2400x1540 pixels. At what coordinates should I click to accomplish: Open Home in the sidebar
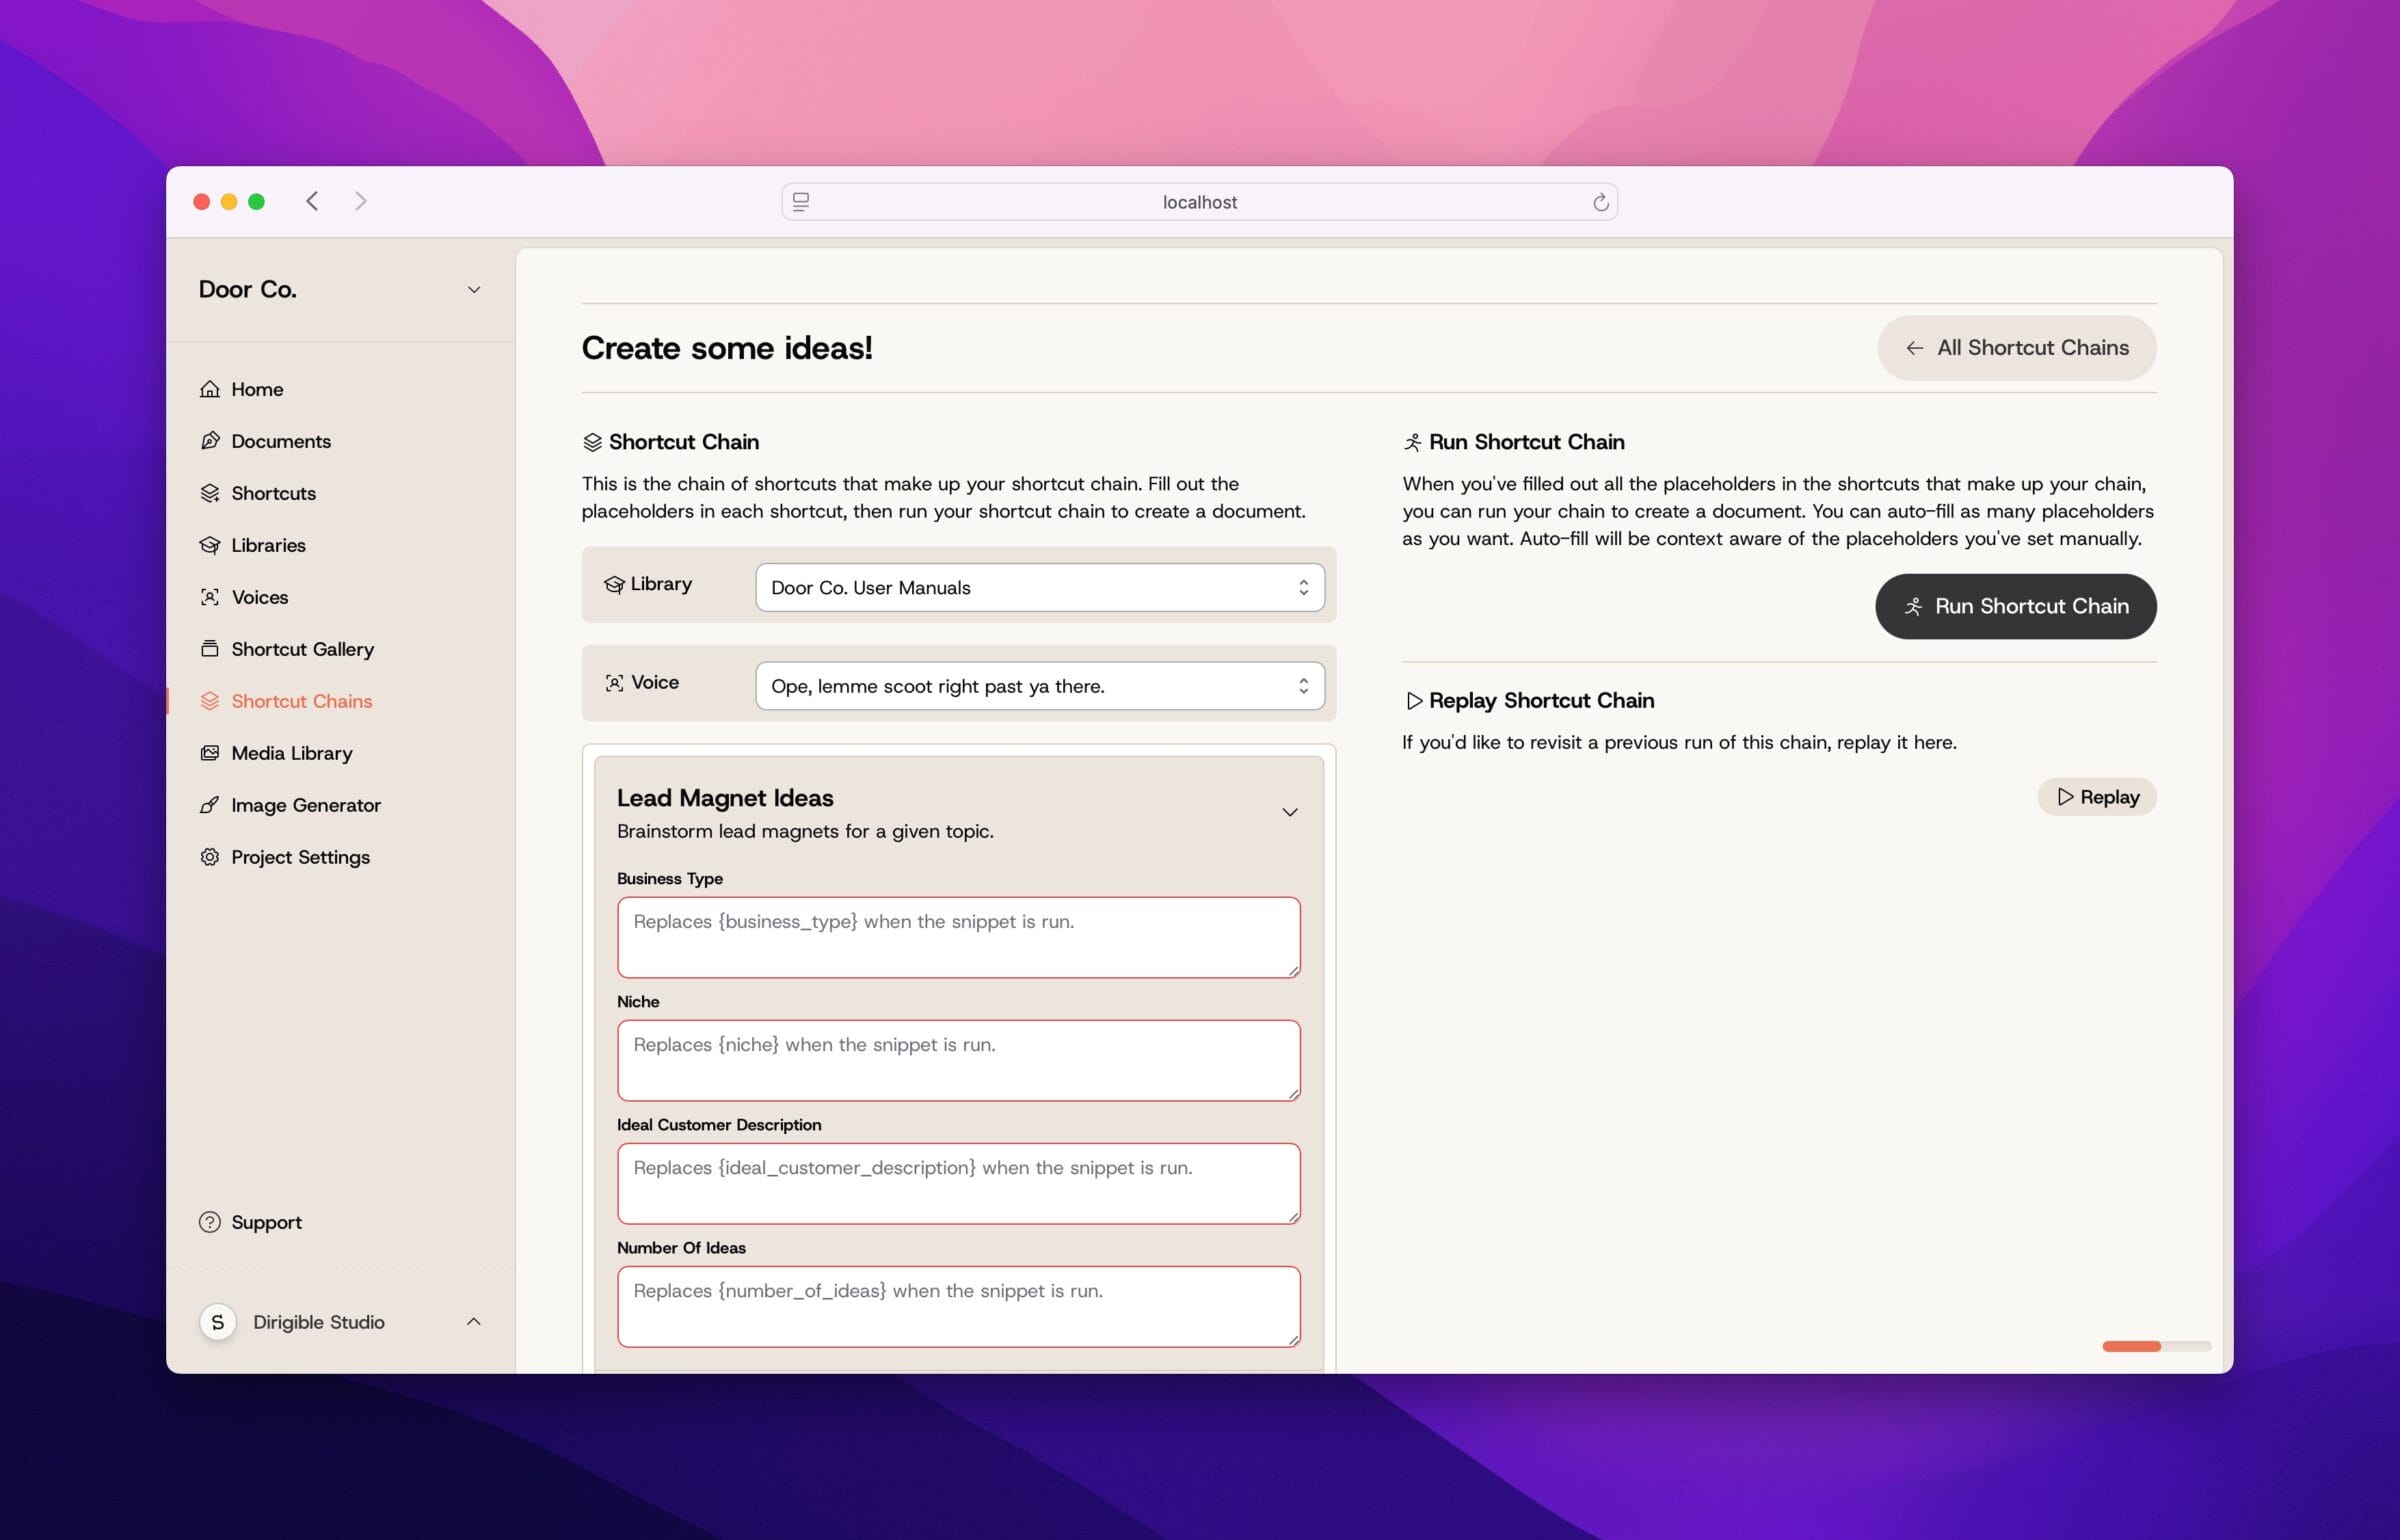pos(257,389)
